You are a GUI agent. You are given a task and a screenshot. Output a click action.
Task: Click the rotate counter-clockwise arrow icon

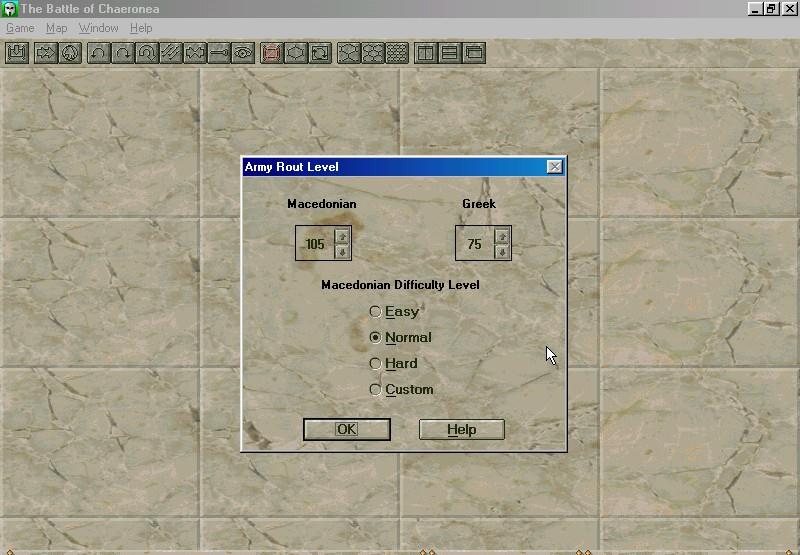pyautogui.click(x=98, y=52)
